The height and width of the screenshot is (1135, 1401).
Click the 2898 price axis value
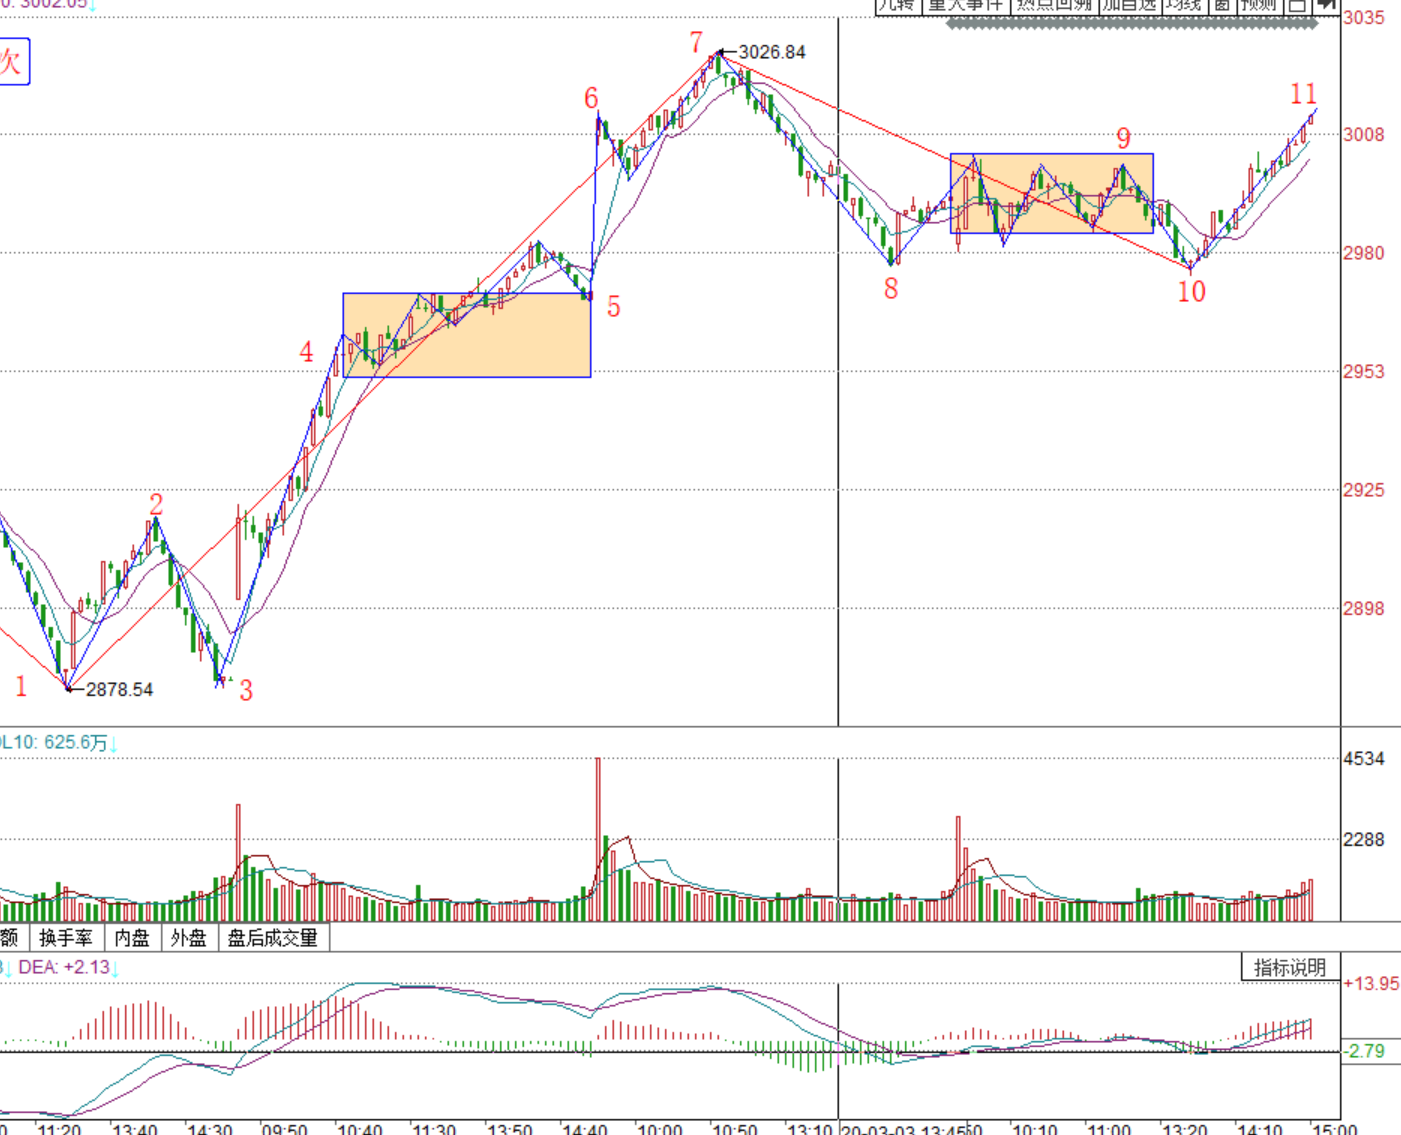coord(1364,608)
